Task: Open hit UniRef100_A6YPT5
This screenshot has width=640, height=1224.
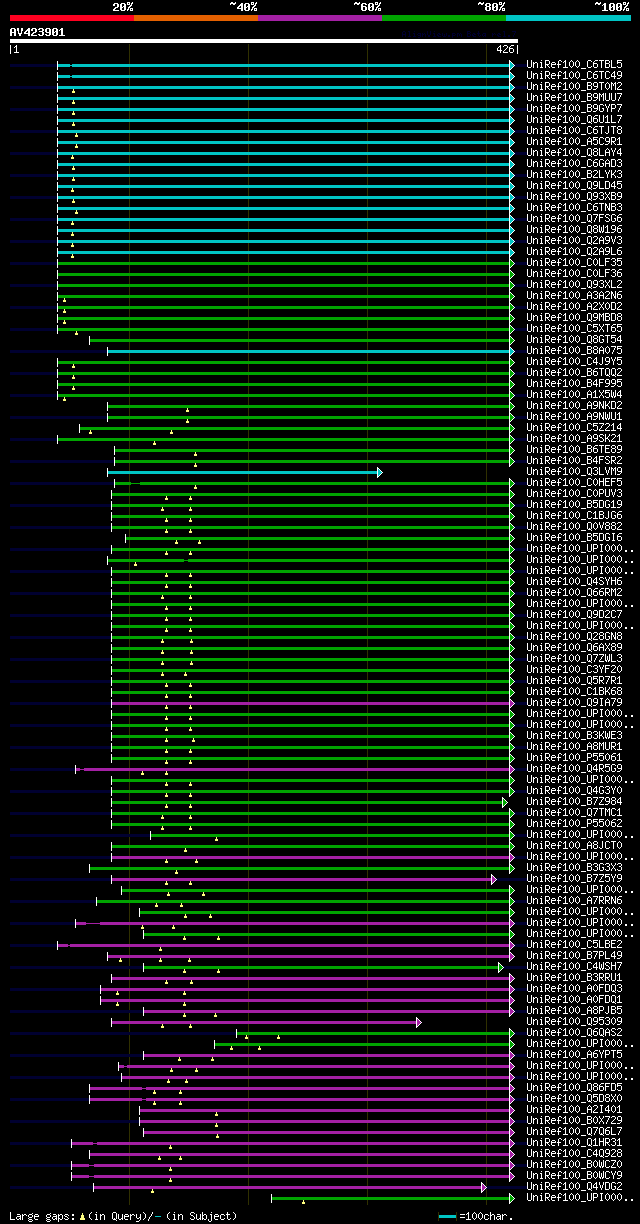Action: (x=575, y=1055)
